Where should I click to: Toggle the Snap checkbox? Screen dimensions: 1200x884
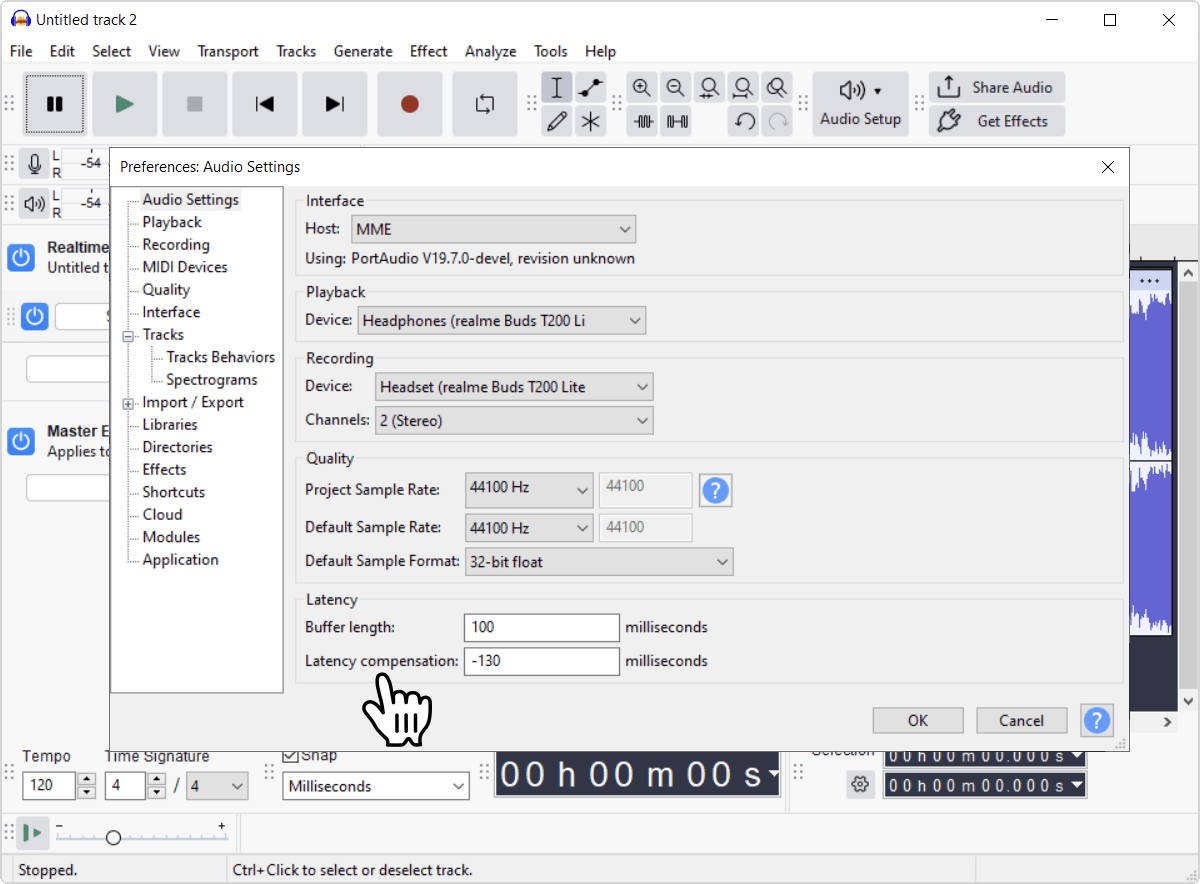(291, 756)
